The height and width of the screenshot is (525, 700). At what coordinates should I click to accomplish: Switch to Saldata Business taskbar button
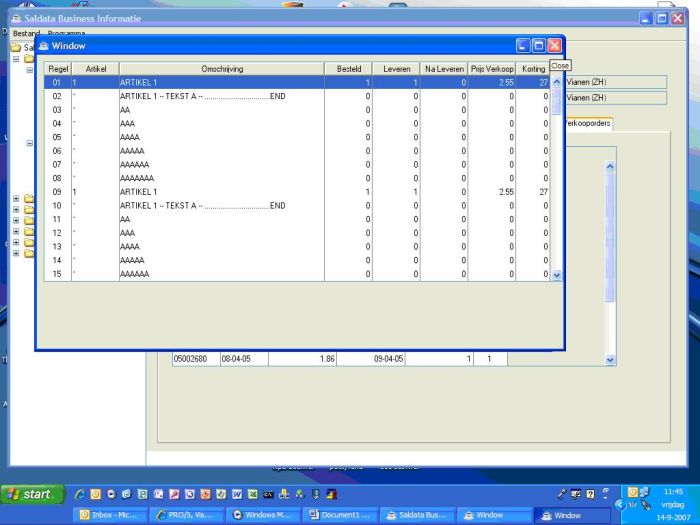point(416,515)
